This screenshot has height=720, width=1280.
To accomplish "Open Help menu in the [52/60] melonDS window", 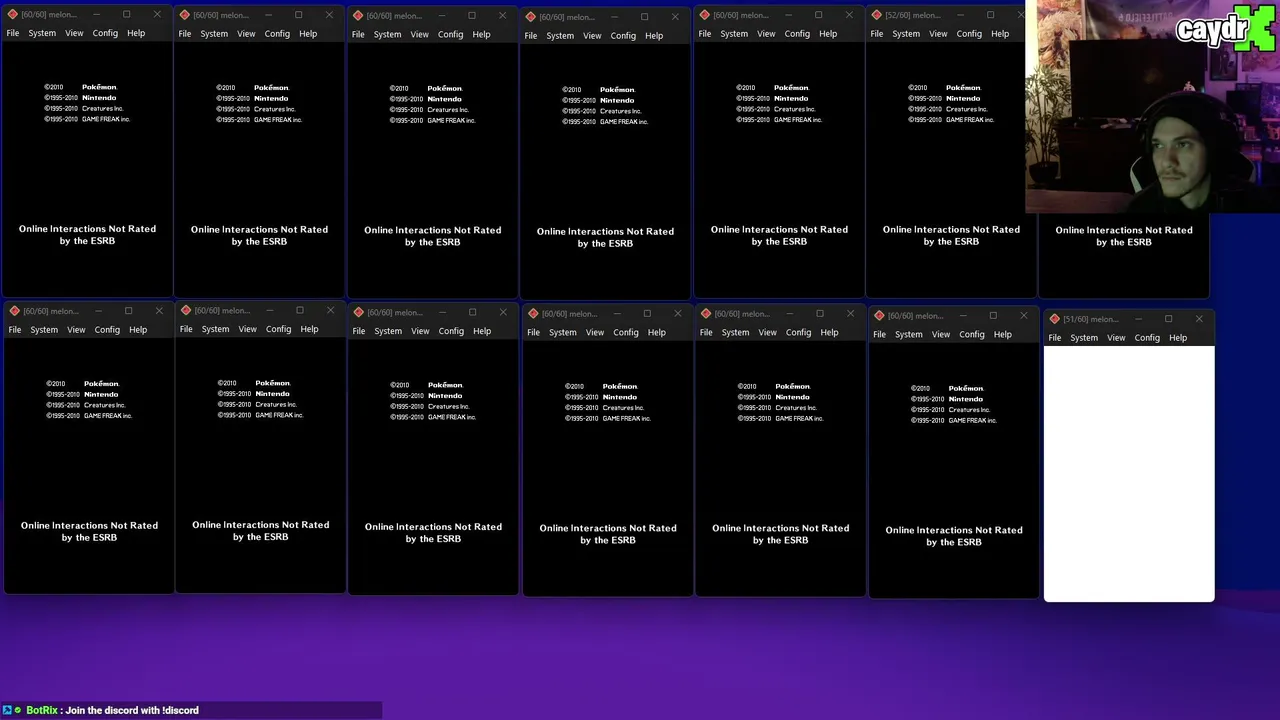I will point(1000,34).
